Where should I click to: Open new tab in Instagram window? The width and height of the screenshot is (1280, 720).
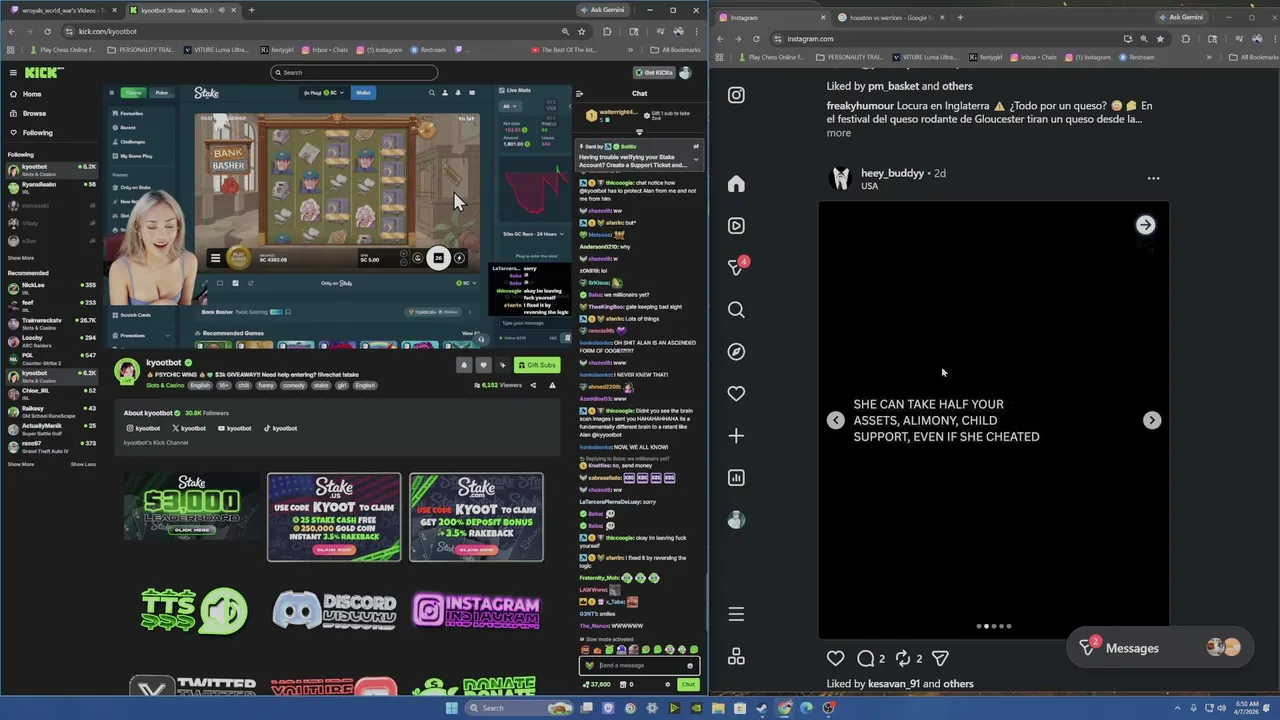point(959,17)
